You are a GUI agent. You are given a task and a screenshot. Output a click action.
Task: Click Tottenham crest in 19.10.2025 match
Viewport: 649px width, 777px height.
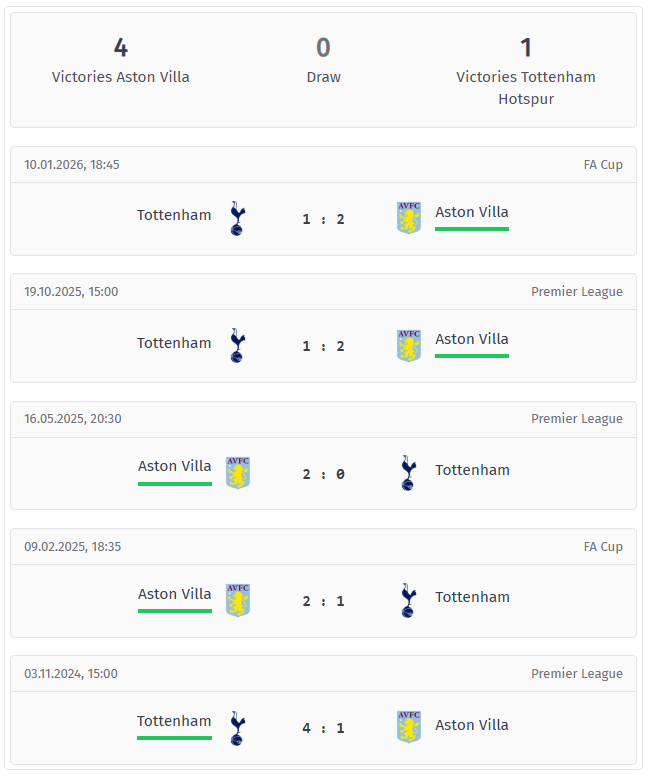click(237, 345)
